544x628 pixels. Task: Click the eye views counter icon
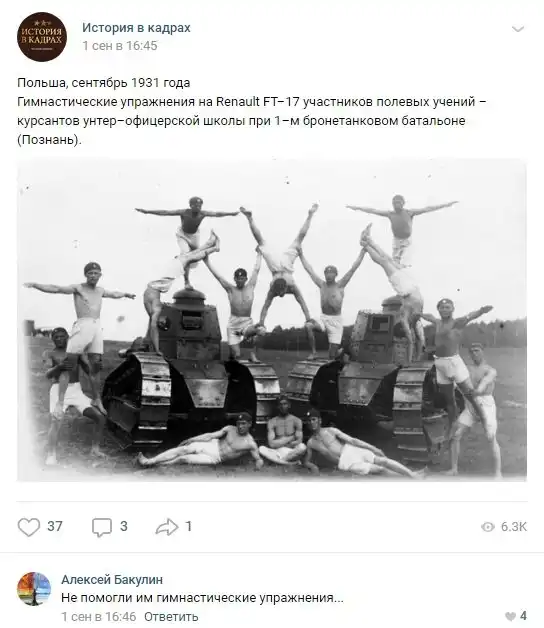[x=488, y=527]
